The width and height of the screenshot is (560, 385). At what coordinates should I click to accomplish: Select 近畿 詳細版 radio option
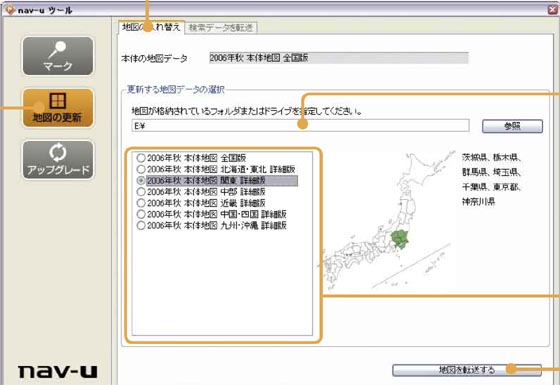click(x=141, y=203)
